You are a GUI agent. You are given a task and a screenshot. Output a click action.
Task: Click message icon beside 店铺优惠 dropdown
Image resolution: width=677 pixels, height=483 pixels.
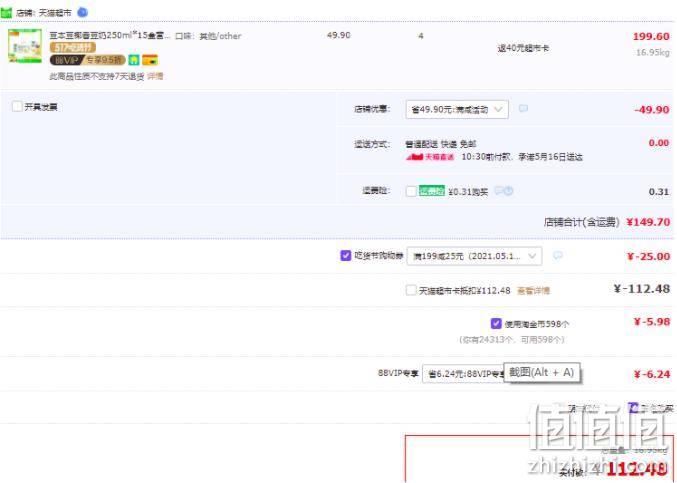523,108
